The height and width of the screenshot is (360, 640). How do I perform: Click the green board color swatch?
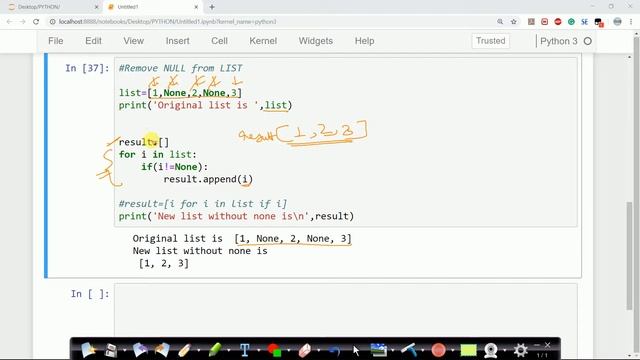(468, 350)
